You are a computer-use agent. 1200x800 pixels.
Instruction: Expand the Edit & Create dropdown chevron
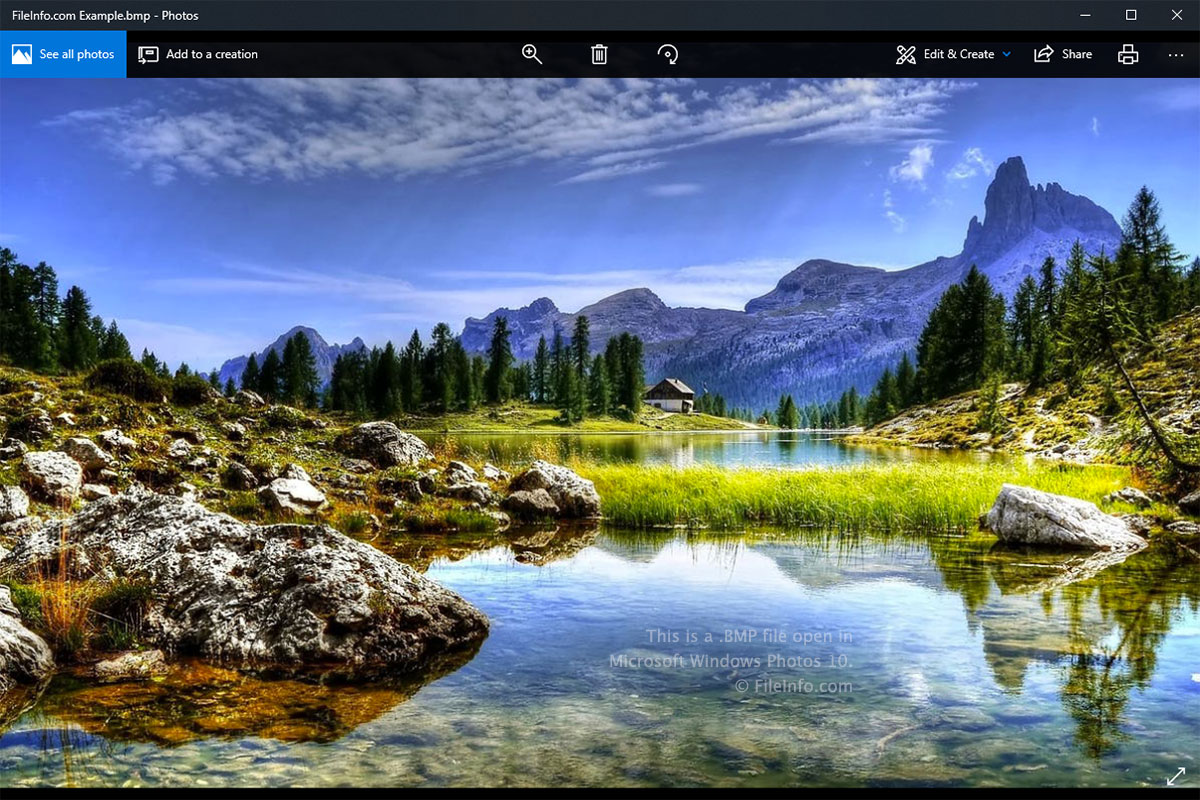[1006, 54]
